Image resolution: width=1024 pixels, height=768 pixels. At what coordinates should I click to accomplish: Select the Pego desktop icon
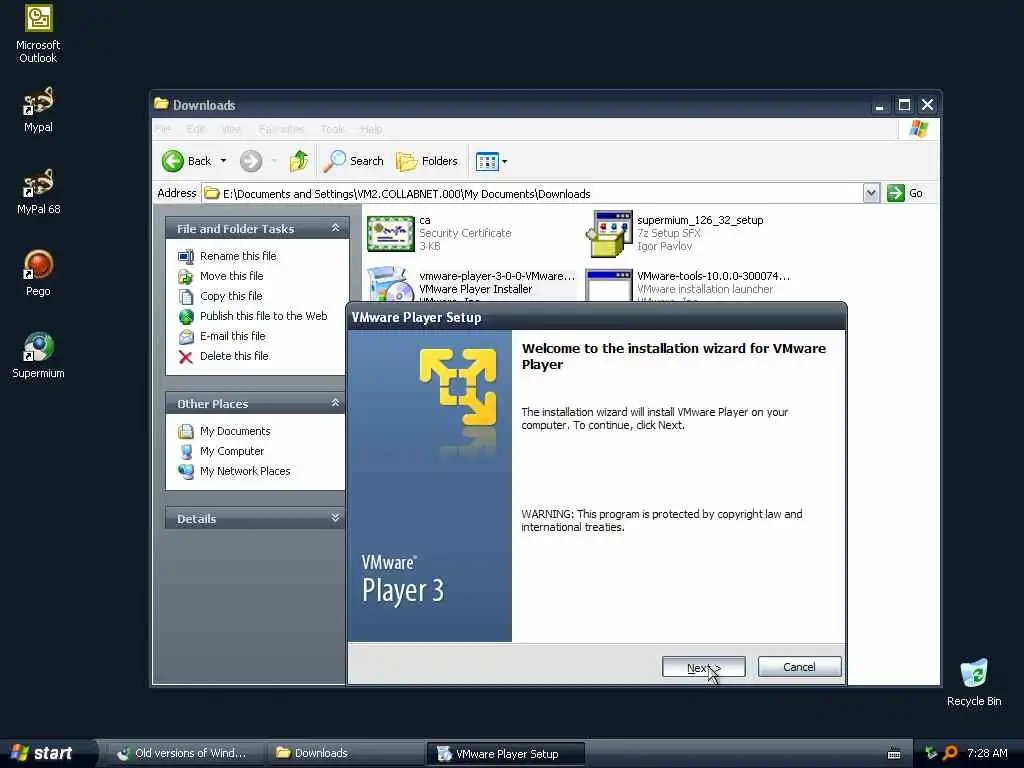pyautogui.click(x=38, y=273)
